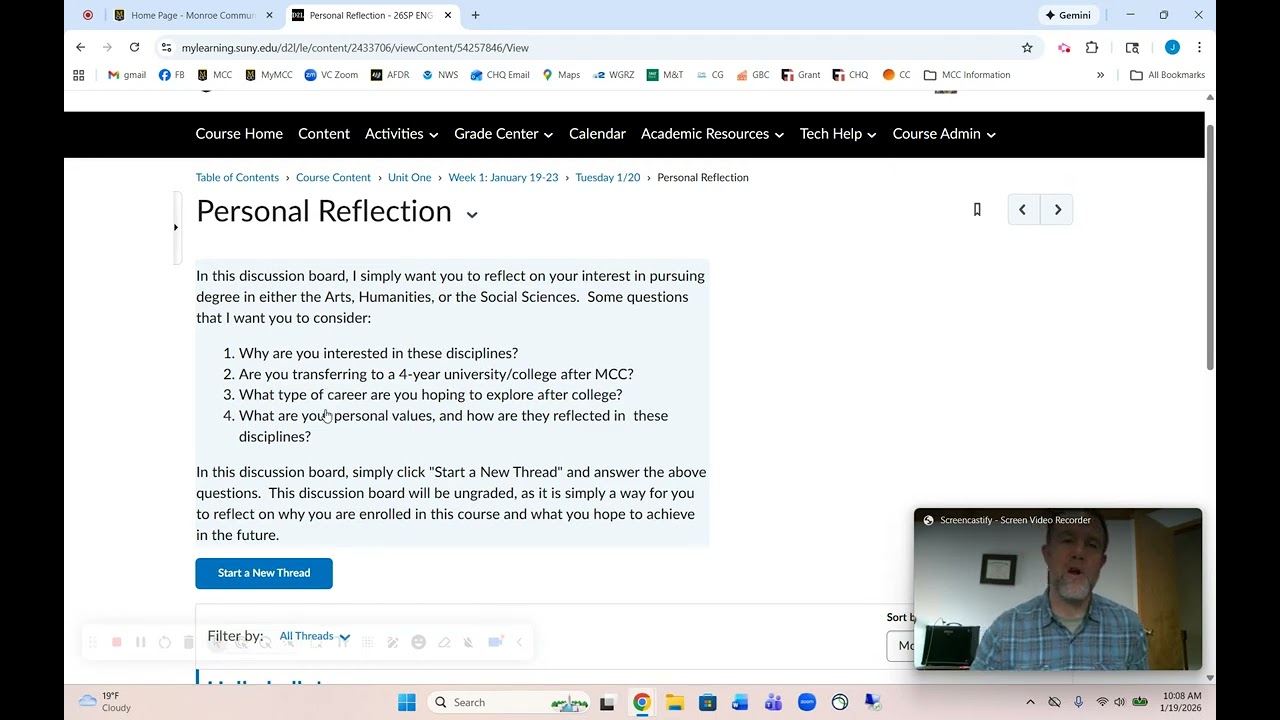The width and height of the screenshot is (1280, 720).
Task: Open the MCC Information bookmark folder
Action: point(967,75)
